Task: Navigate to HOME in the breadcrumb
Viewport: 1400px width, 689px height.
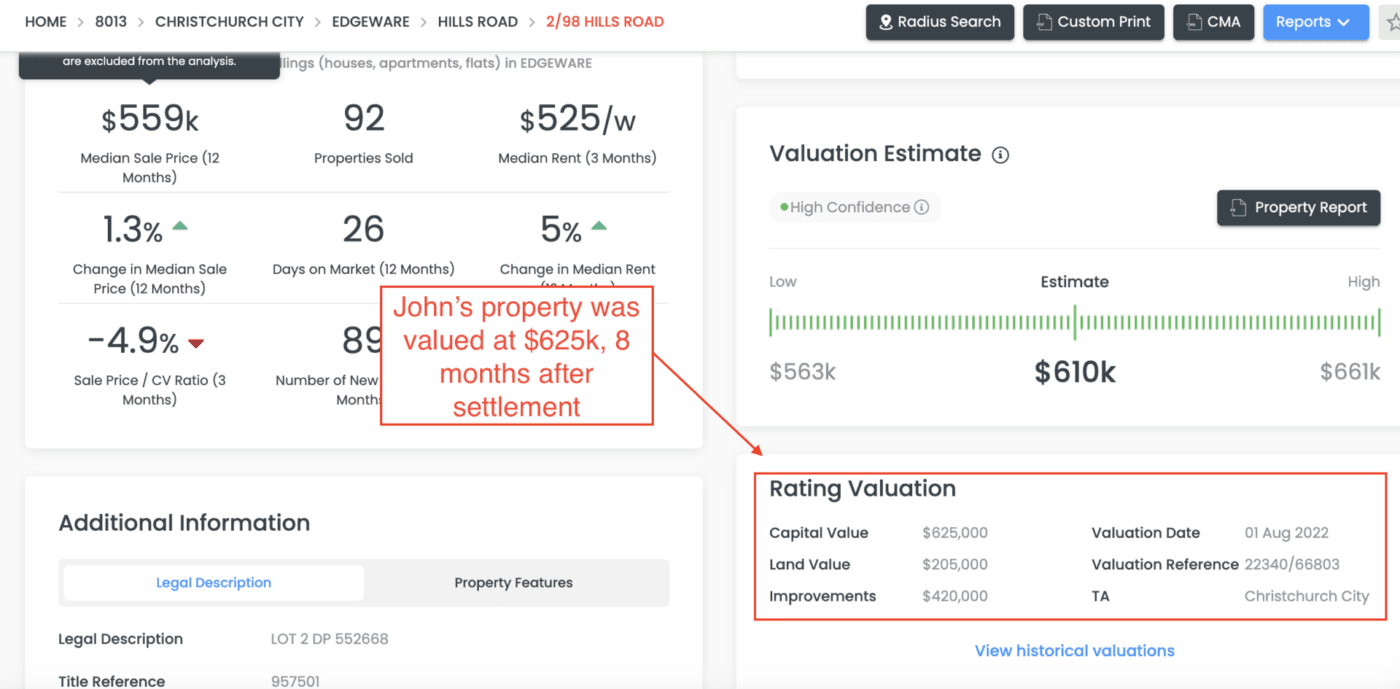Action: [45, 21]
